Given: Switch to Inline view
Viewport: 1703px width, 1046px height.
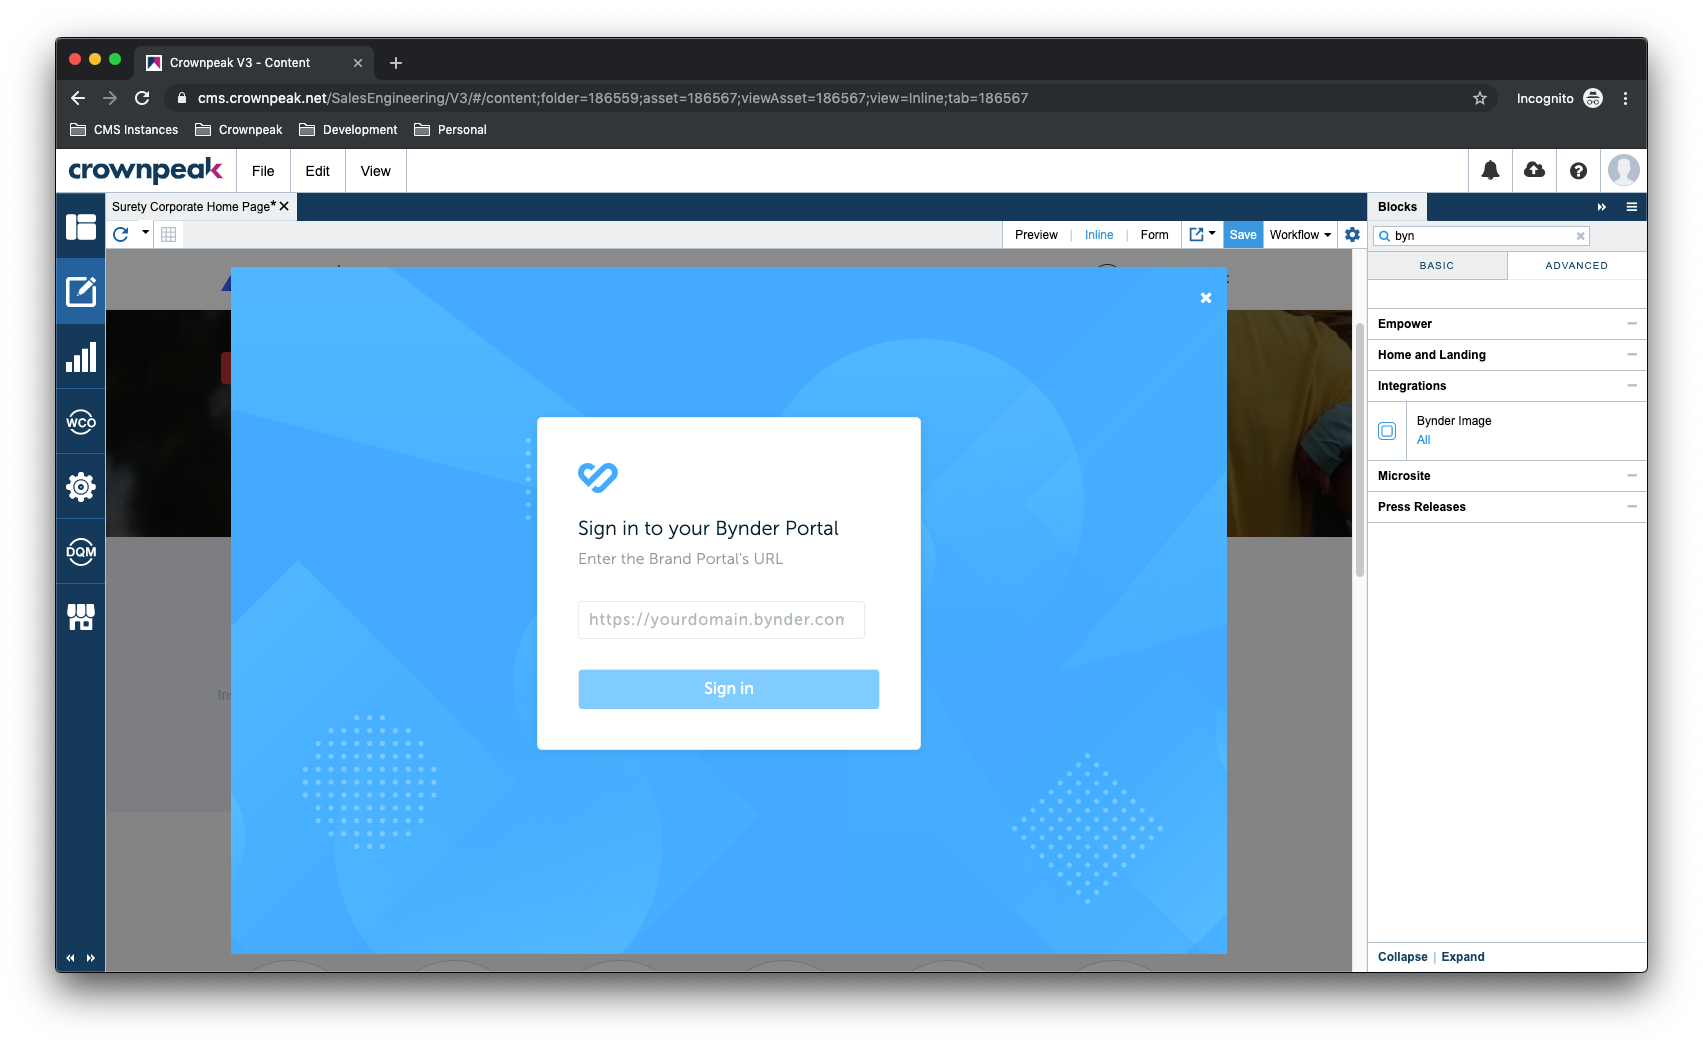Looking at the screenshot, I should 1099,235.
